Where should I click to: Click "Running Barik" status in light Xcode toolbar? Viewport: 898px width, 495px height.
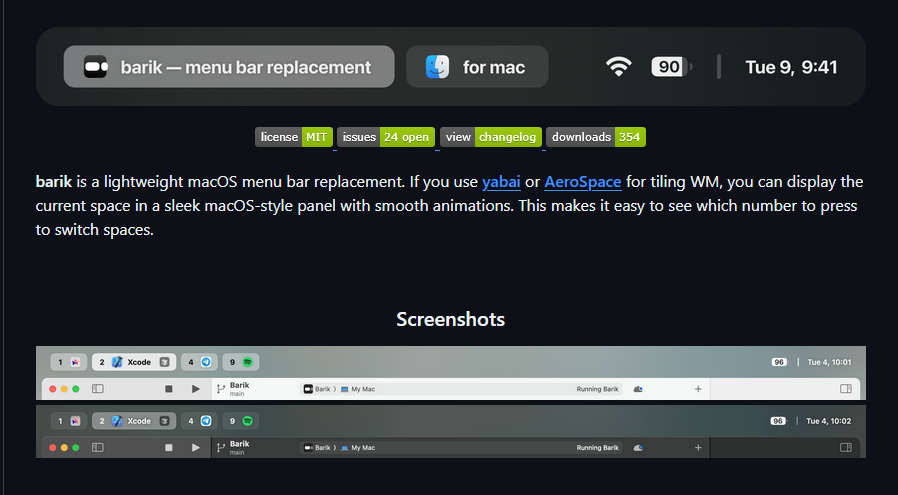click(x=597, y=389)
